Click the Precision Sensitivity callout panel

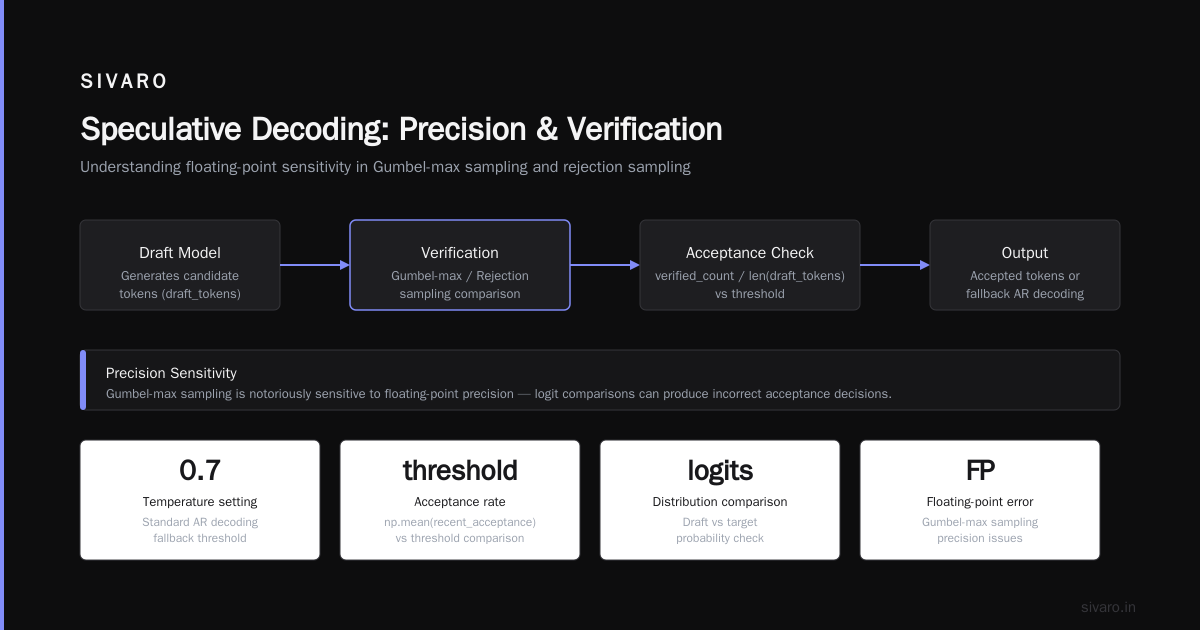point(600,380)
